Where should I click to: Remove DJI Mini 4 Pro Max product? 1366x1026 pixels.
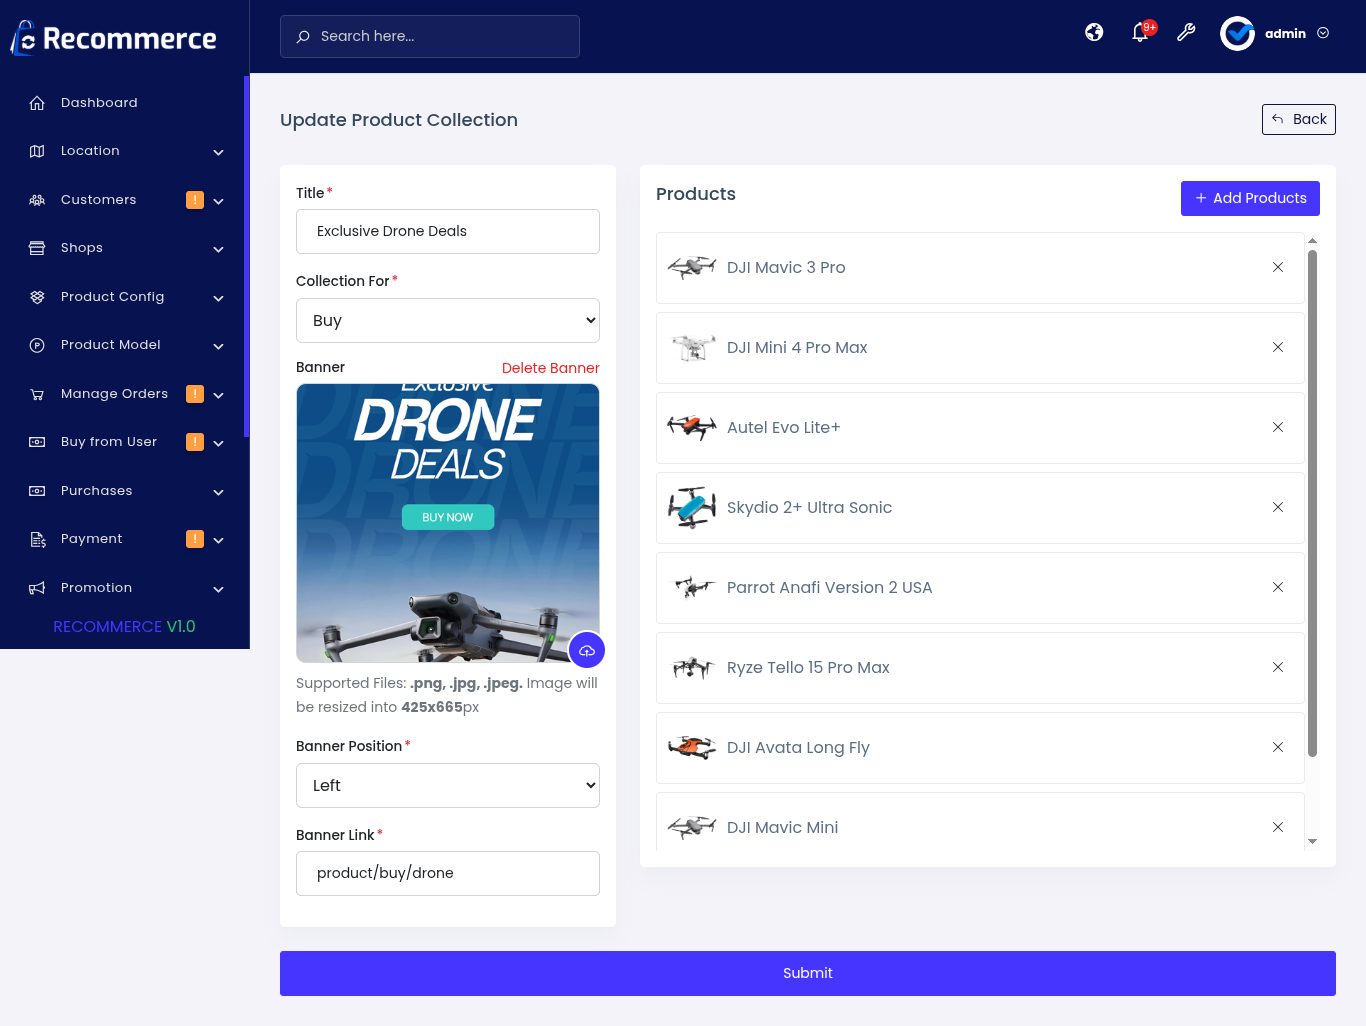(x=1278, y=347)
